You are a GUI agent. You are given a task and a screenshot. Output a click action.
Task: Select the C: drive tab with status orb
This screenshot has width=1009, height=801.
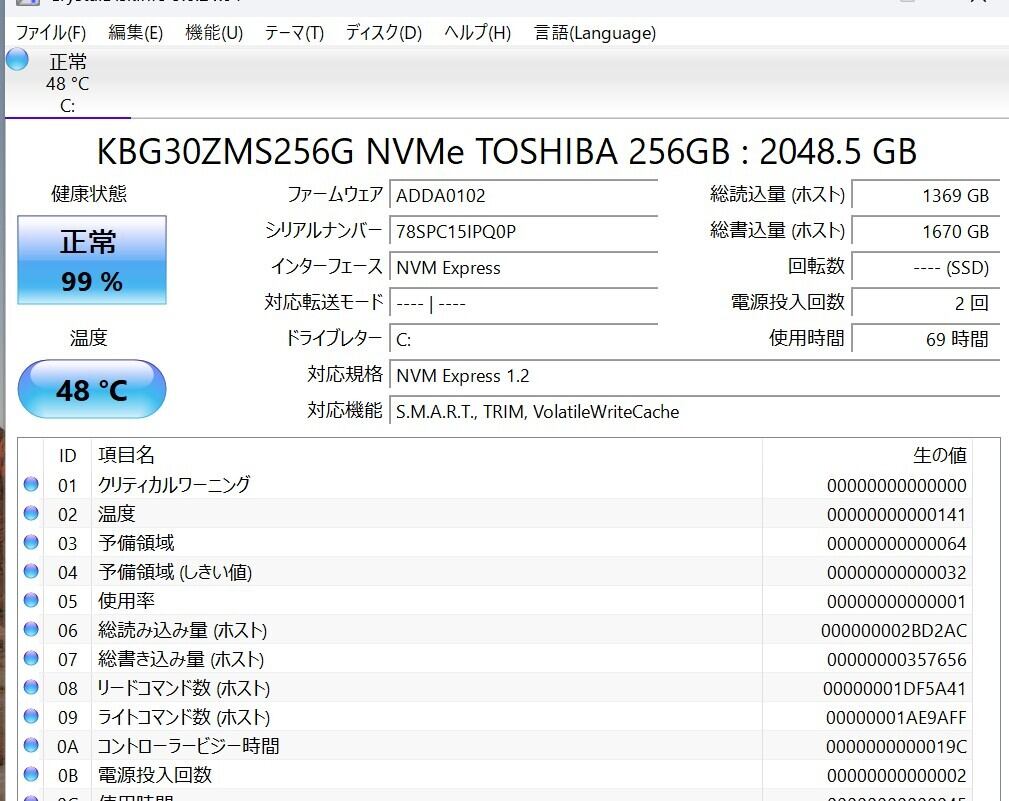[x=68, y=83]
